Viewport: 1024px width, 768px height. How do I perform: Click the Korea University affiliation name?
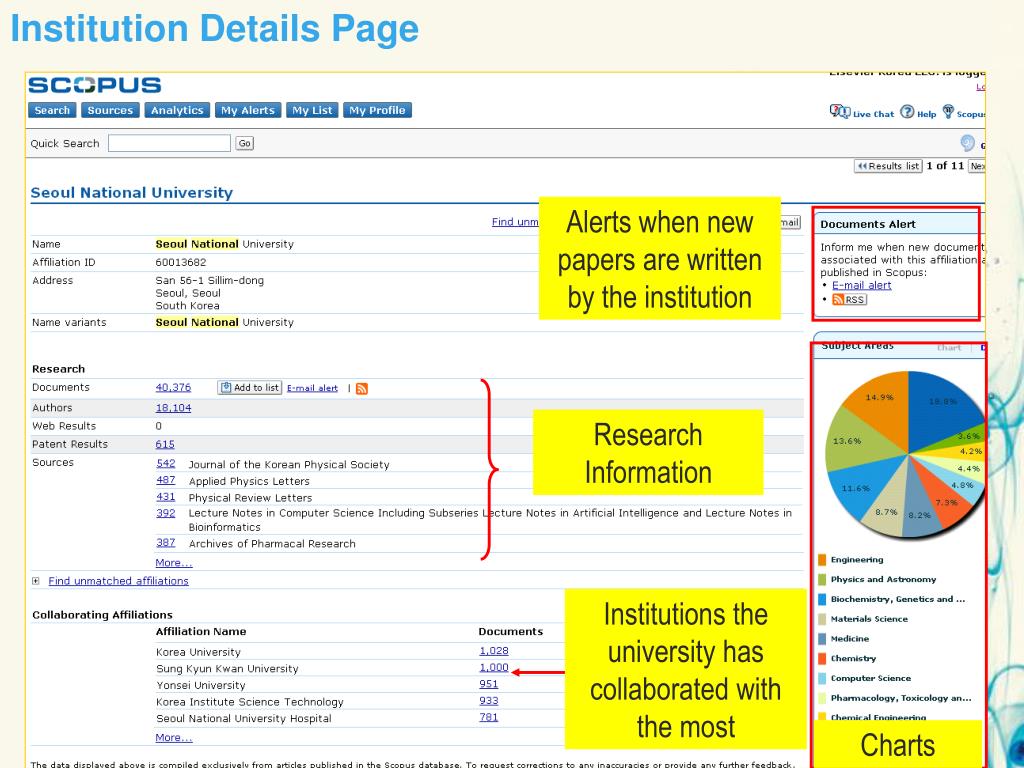(x=198, y=652)
